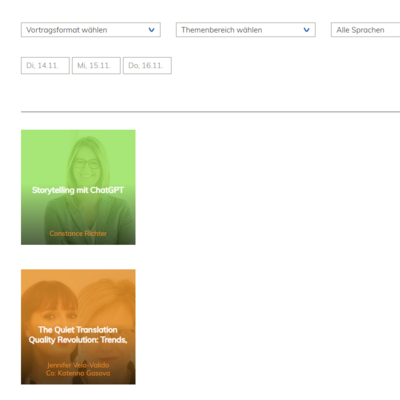Click the Vortragsformat dropdown chevron arrow
Image resolution: width=400 pixels, height=400 pixels.
click(151, 30)
